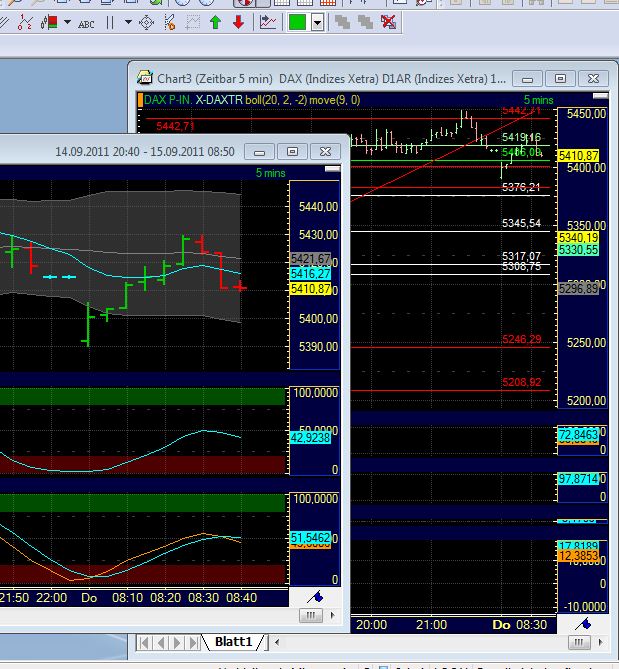619x669 pixels.
Task: Click the chart-with-arrow indicator icon
Action: pyautogui.click(x=268, y=22)
